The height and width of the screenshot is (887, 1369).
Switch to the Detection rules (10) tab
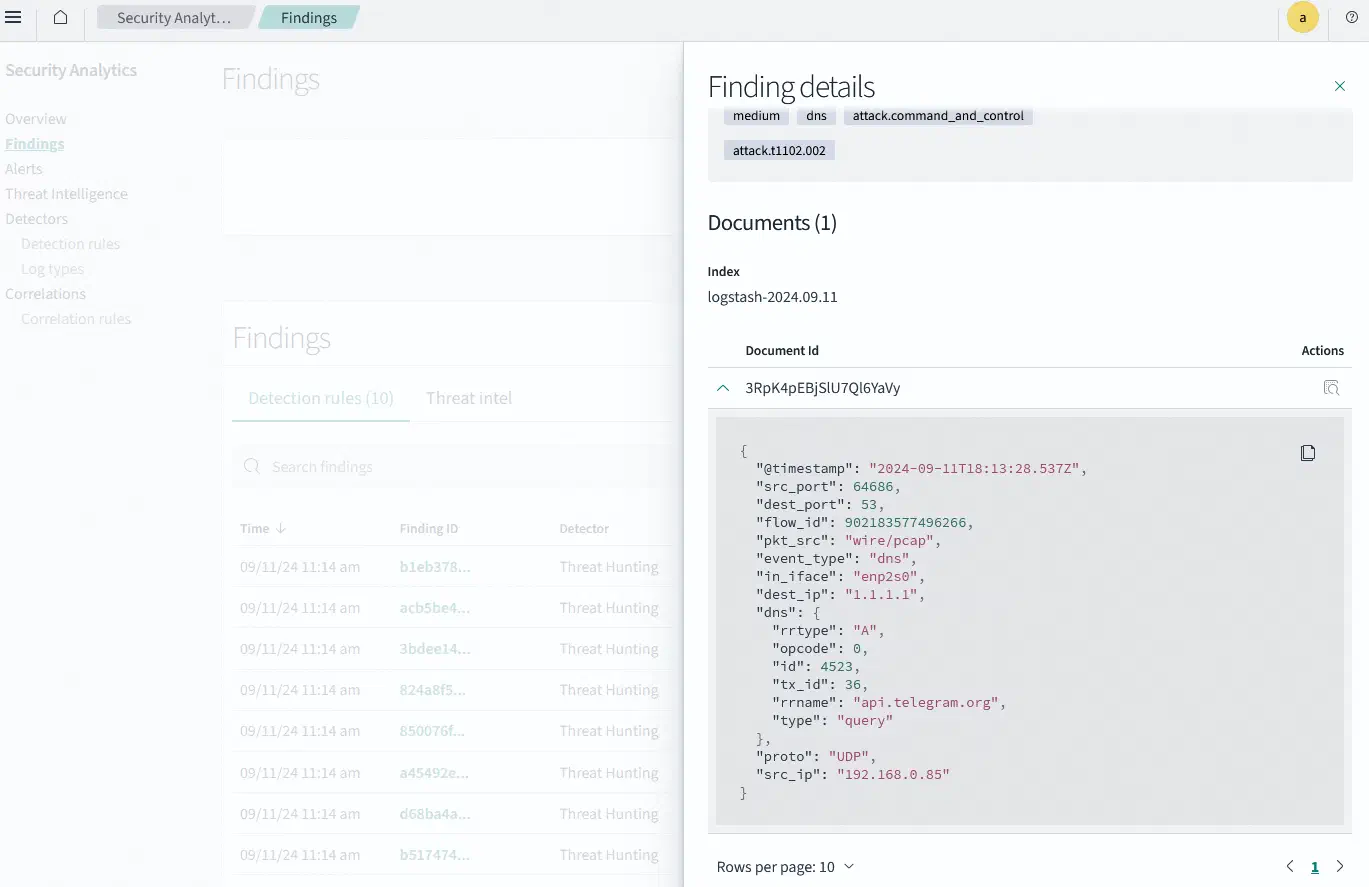321,398
